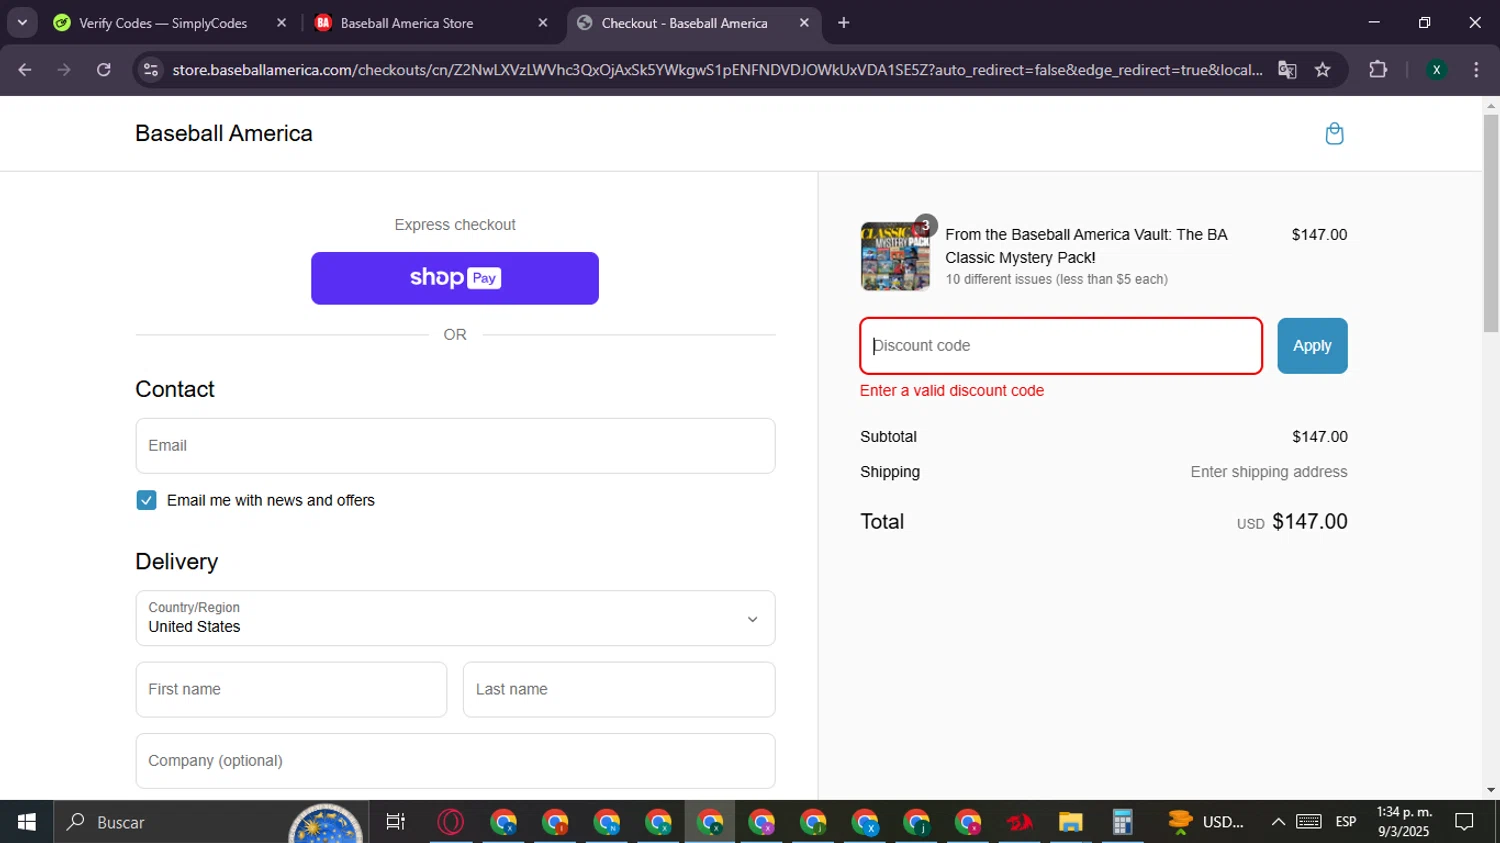Screen dimensions: 1500x843
Task: Click the page vertical scrollbar thumb
Action: pyautogui.click(x=1491, y=222)
